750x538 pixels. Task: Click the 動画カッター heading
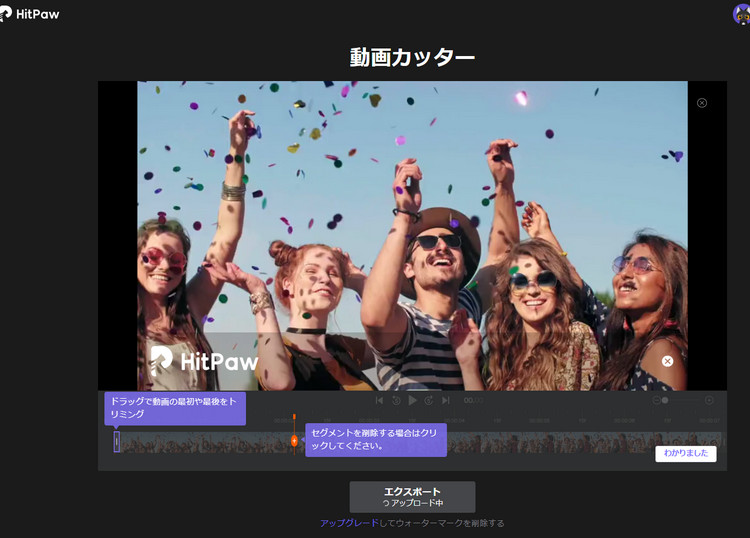[x=412, y=57]
